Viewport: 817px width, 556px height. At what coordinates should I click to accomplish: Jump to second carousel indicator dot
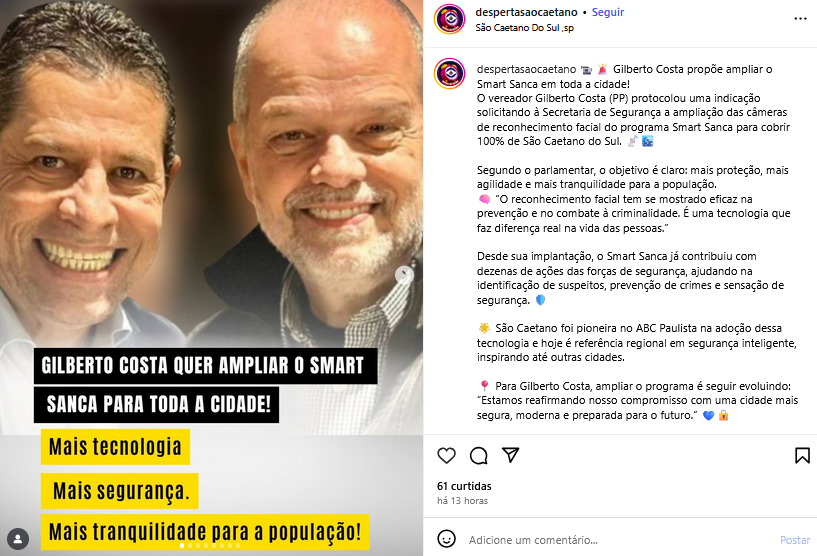coord(190,546)
